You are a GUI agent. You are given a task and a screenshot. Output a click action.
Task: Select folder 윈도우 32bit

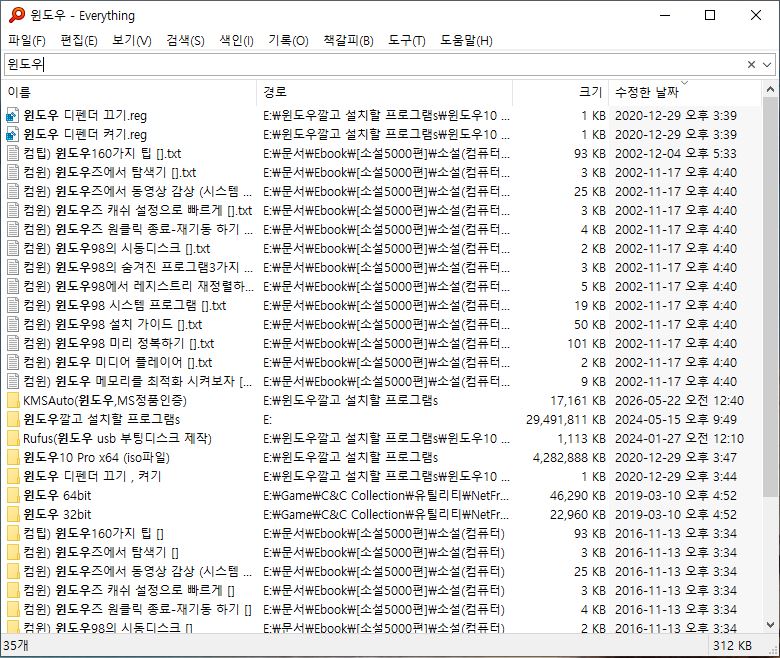(57, 514)
